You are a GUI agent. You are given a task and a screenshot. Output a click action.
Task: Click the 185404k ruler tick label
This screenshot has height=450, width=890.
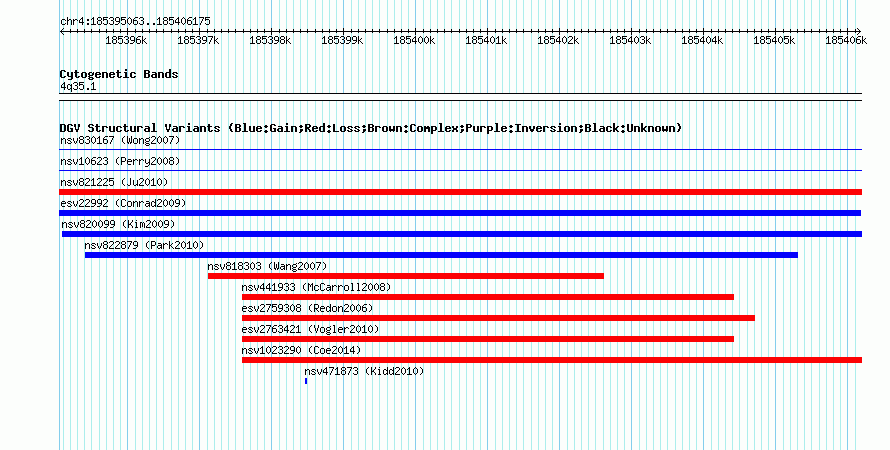(x=702, y=40)
